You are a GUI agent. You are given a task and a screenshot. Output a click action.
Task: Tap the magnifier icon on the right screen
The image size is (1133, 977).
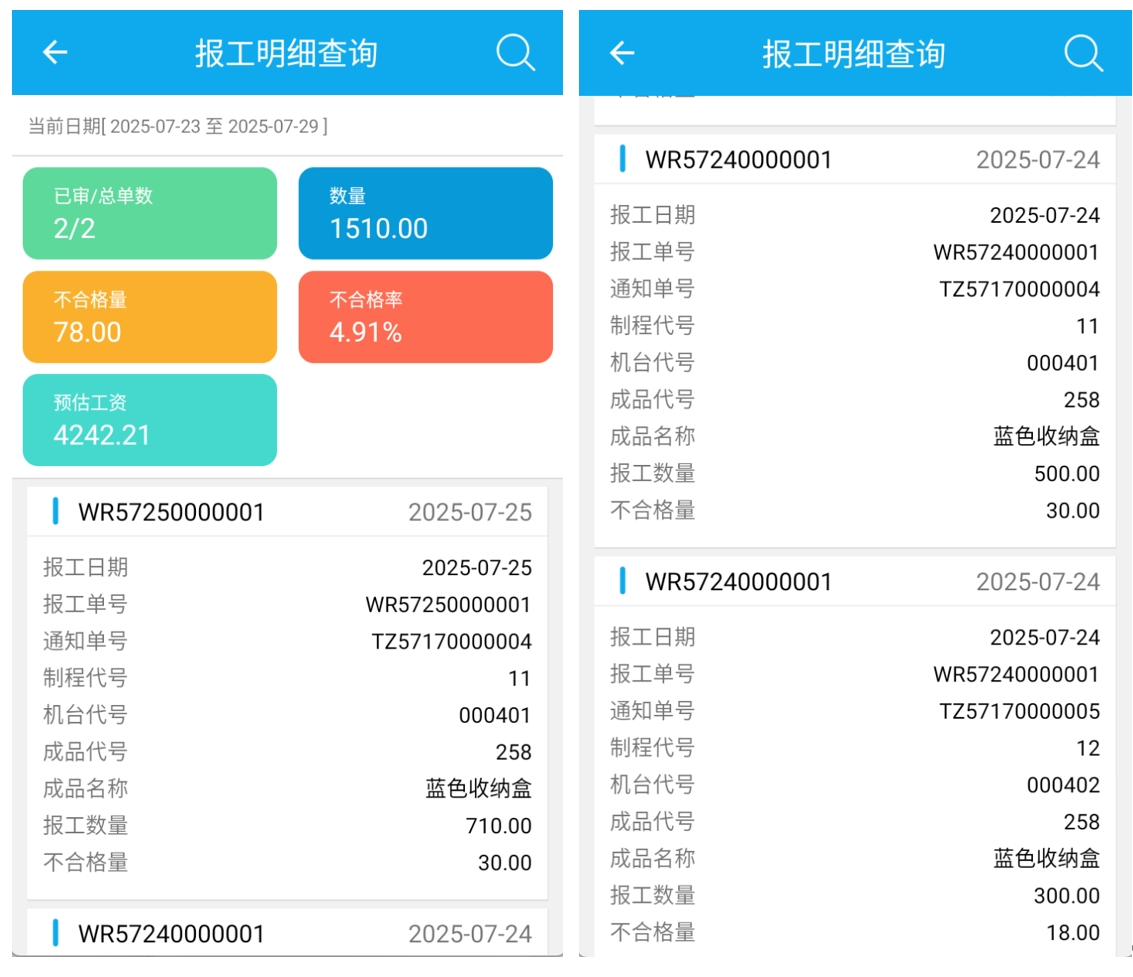[1082, 53]
